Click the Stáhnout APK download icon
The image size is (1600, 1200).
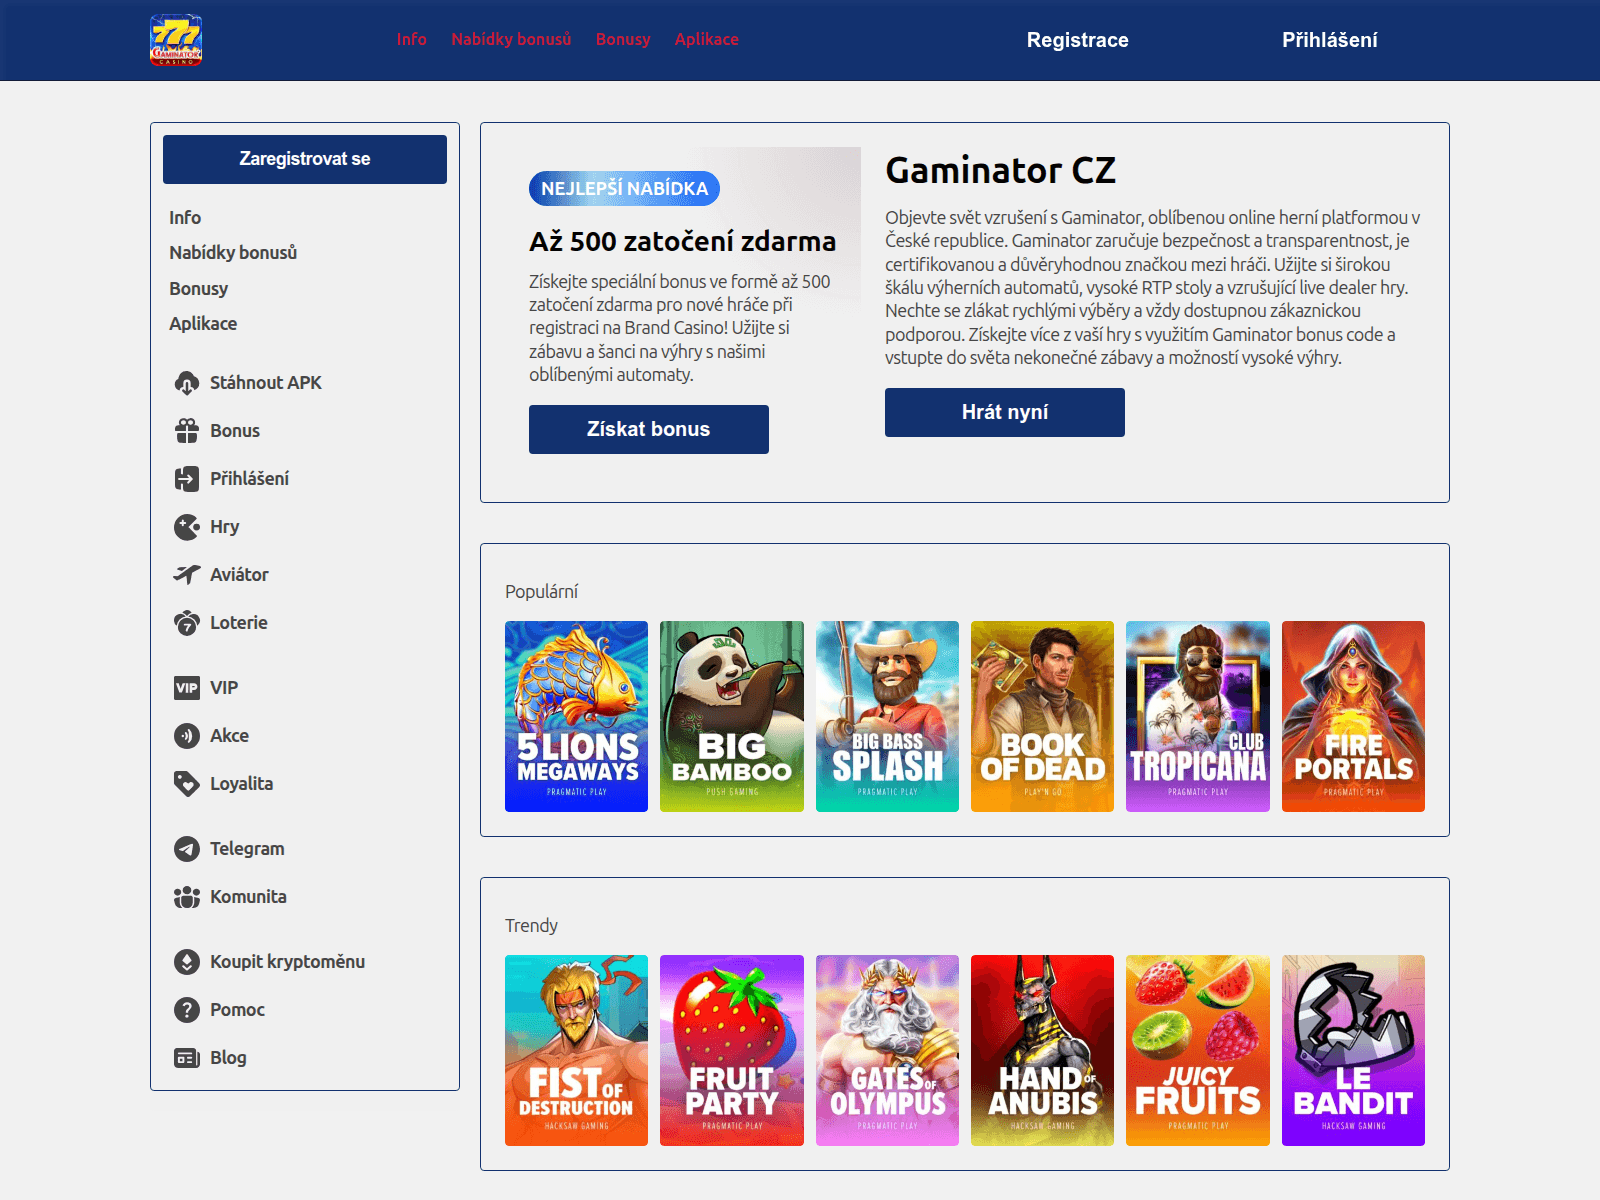pyautogui.click(x=187, y=383)
